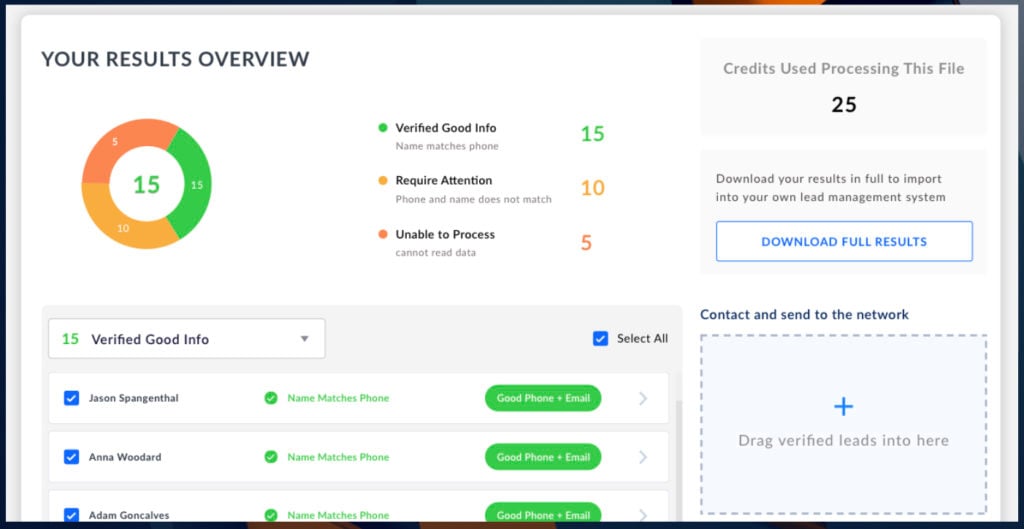This screenshot has width=1024, height=529.
Task: Open the Verified Good Info filter dropdown
Action: (187, 338)
